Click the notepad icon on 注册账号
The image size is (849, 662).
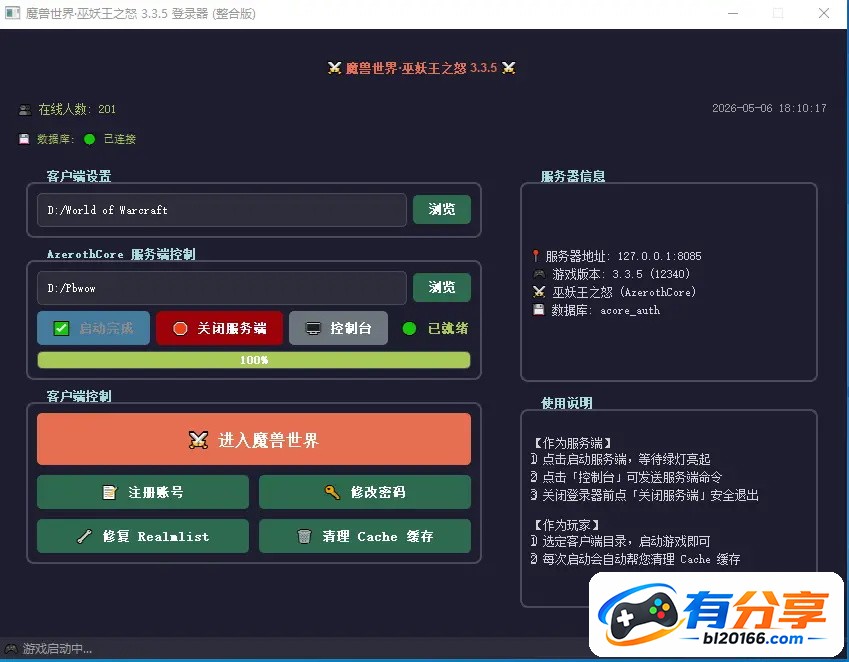click(x=110, y=492)
